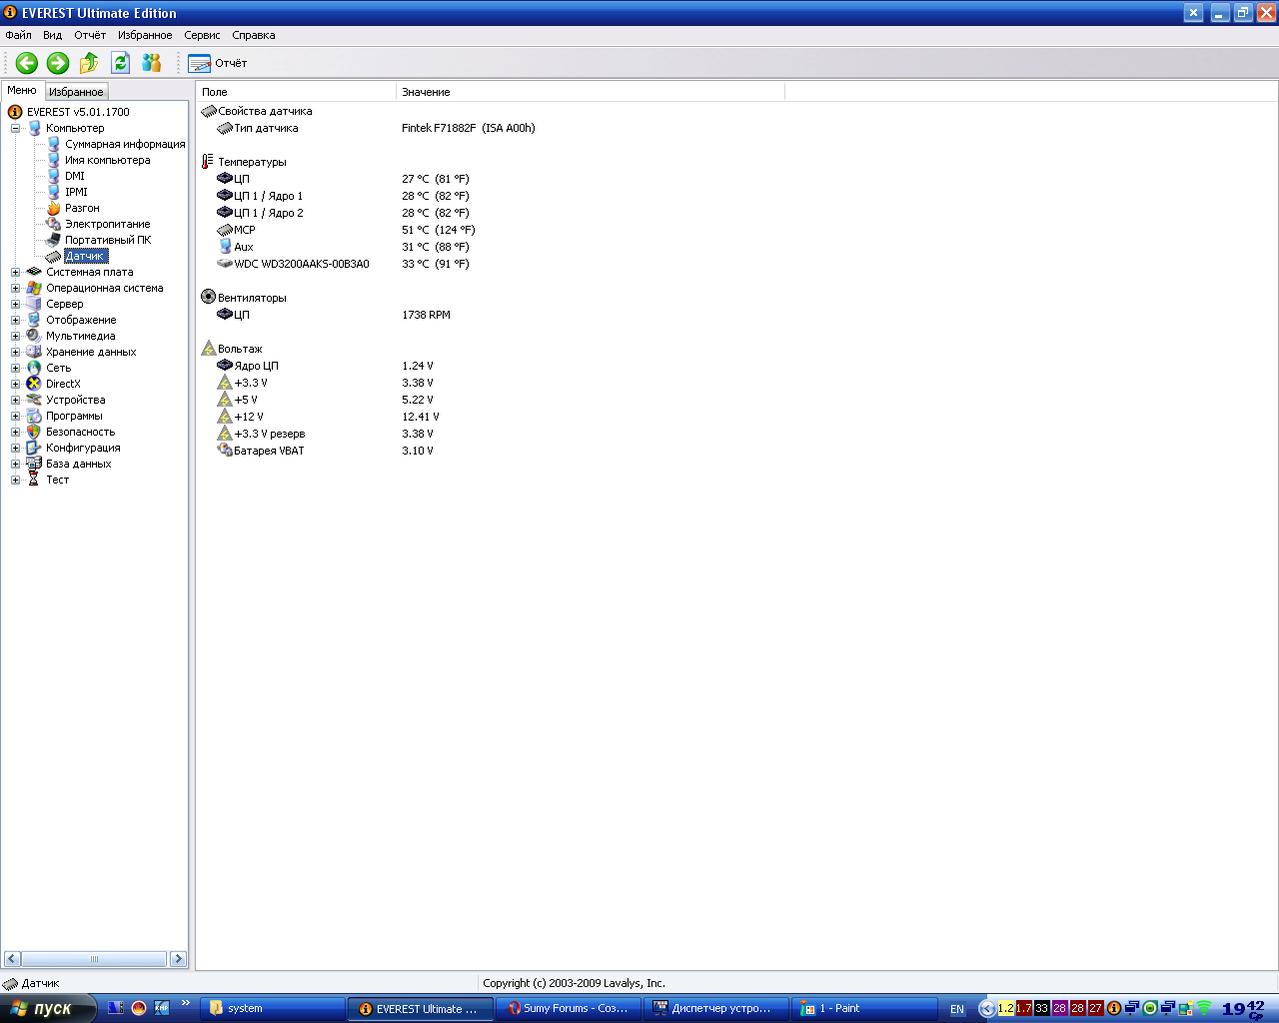This screenshot has width=1279, height=1023.
Task: Expand the Тест tree node
Action: pos(16,480)
